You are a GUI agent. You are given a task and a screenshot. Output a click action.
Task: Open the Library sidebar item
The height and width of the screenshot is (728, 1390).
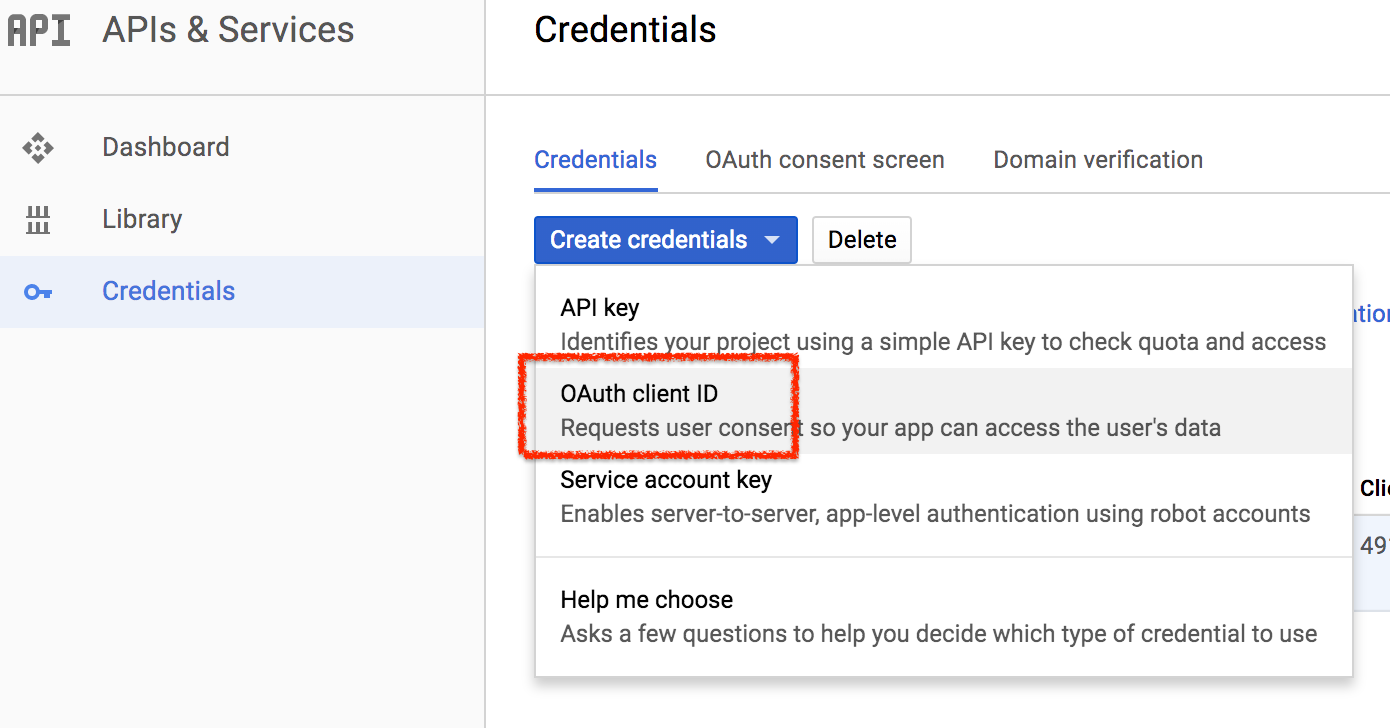coord(242,219)
